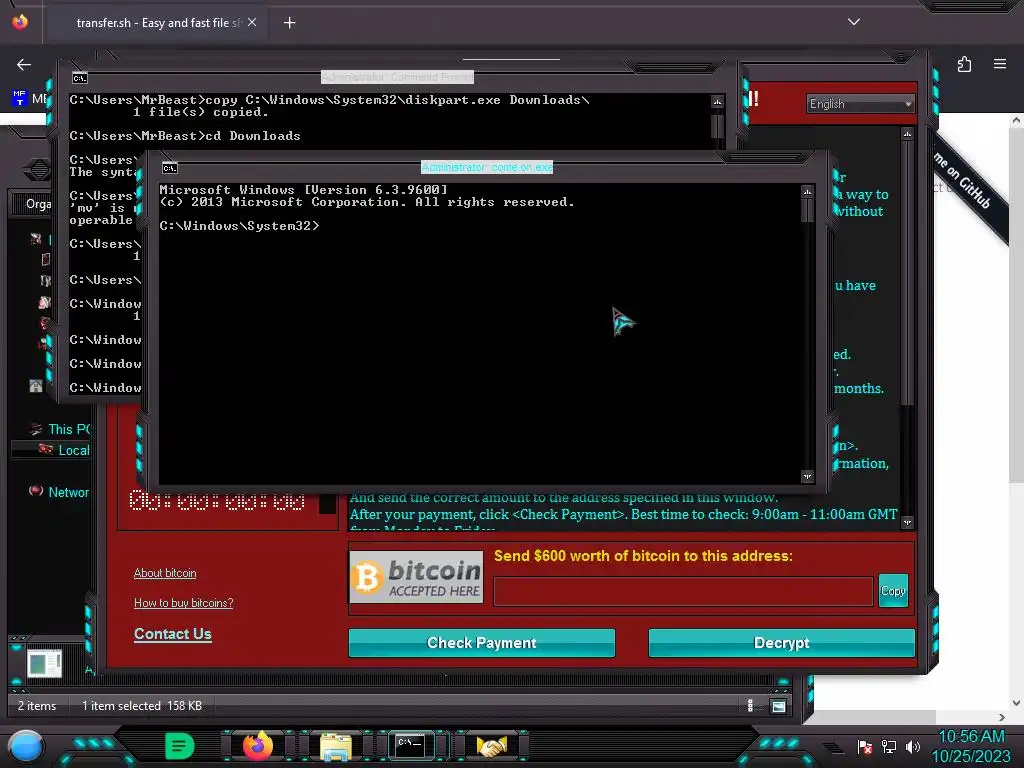Click the '1 item selected 158 KB' status text
Viewport: 1024px width, 768px height.
[142, 705]
